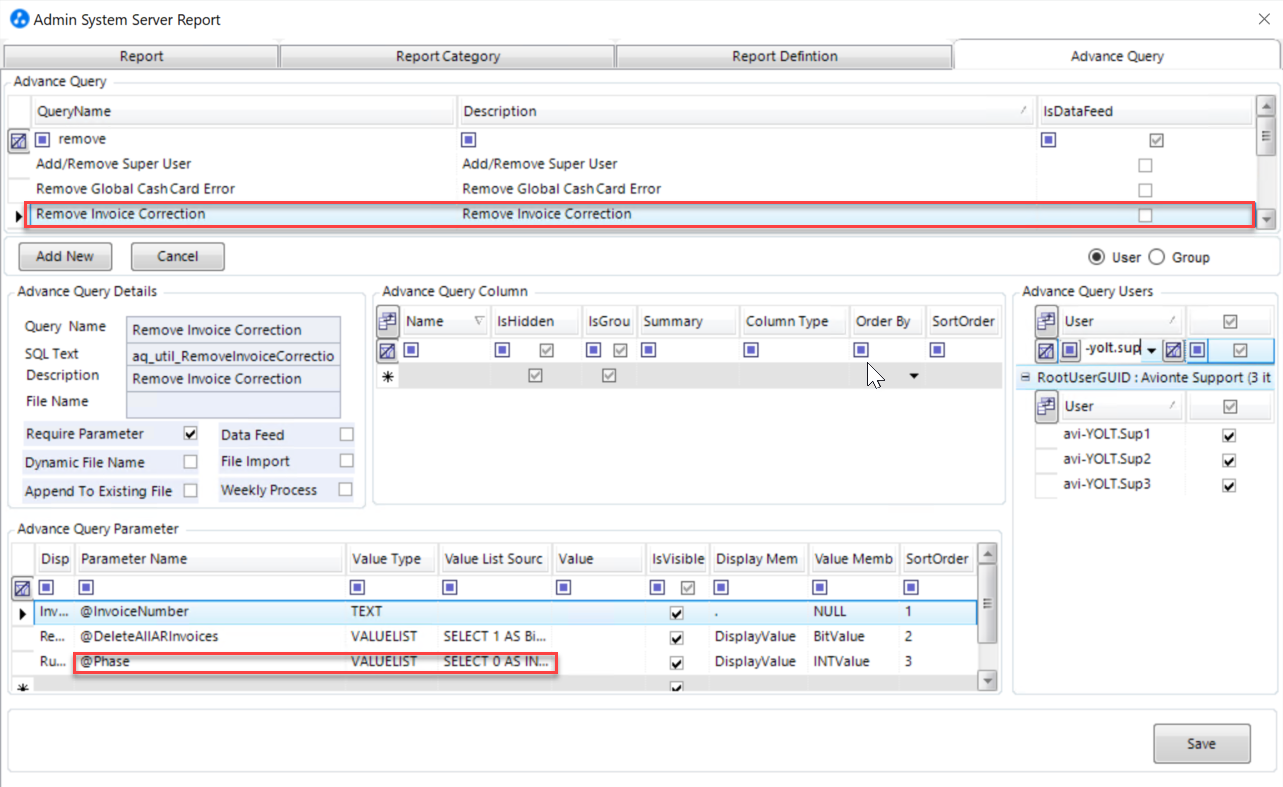Open IsDataFeed filter operator icon

click(x=1048, y=140)
